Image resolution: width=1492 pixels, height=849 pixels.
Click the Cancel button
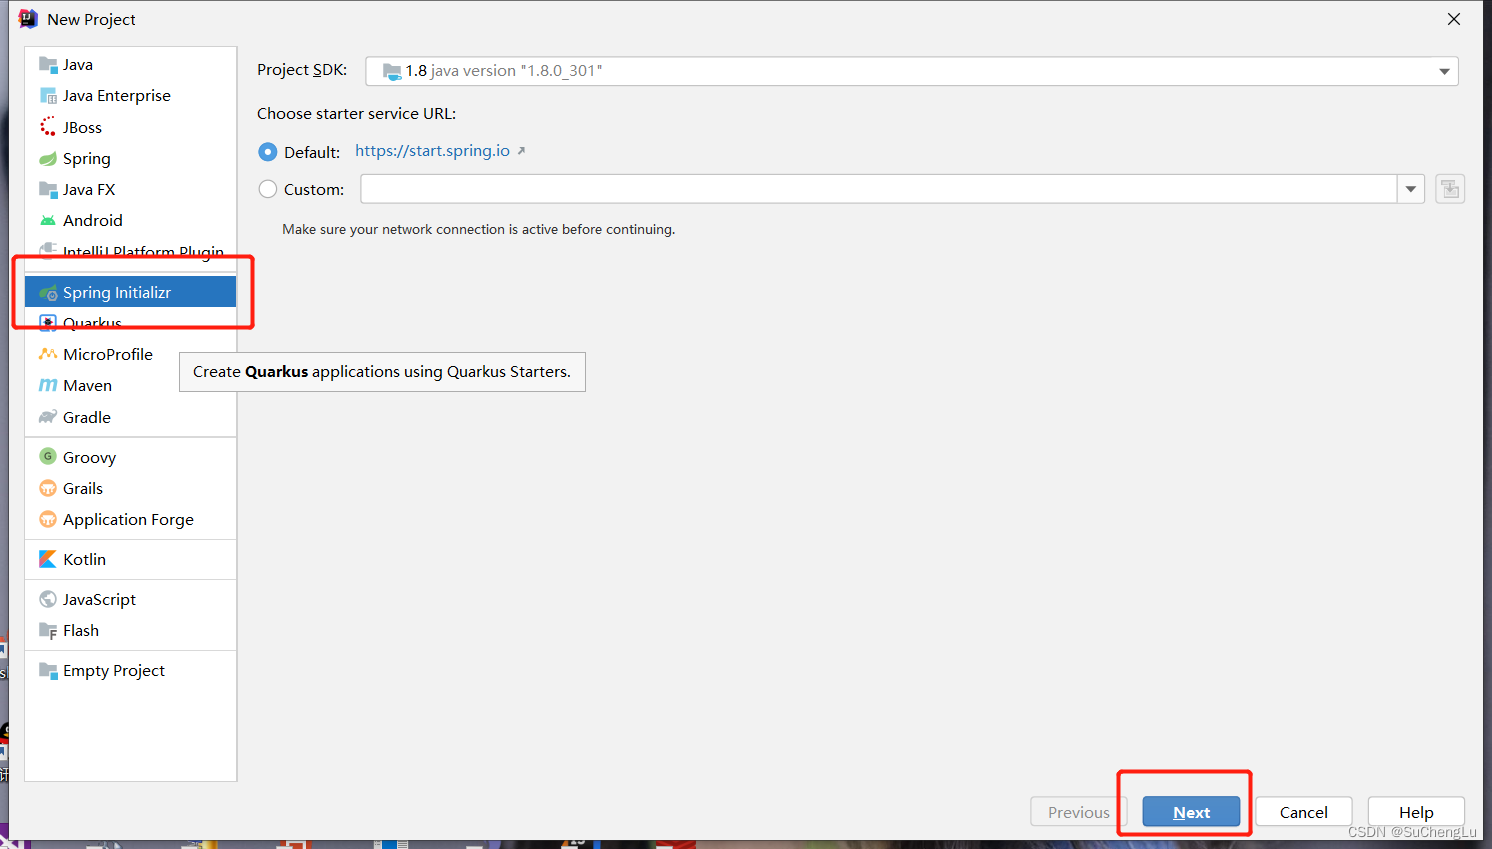[1304, 812]
